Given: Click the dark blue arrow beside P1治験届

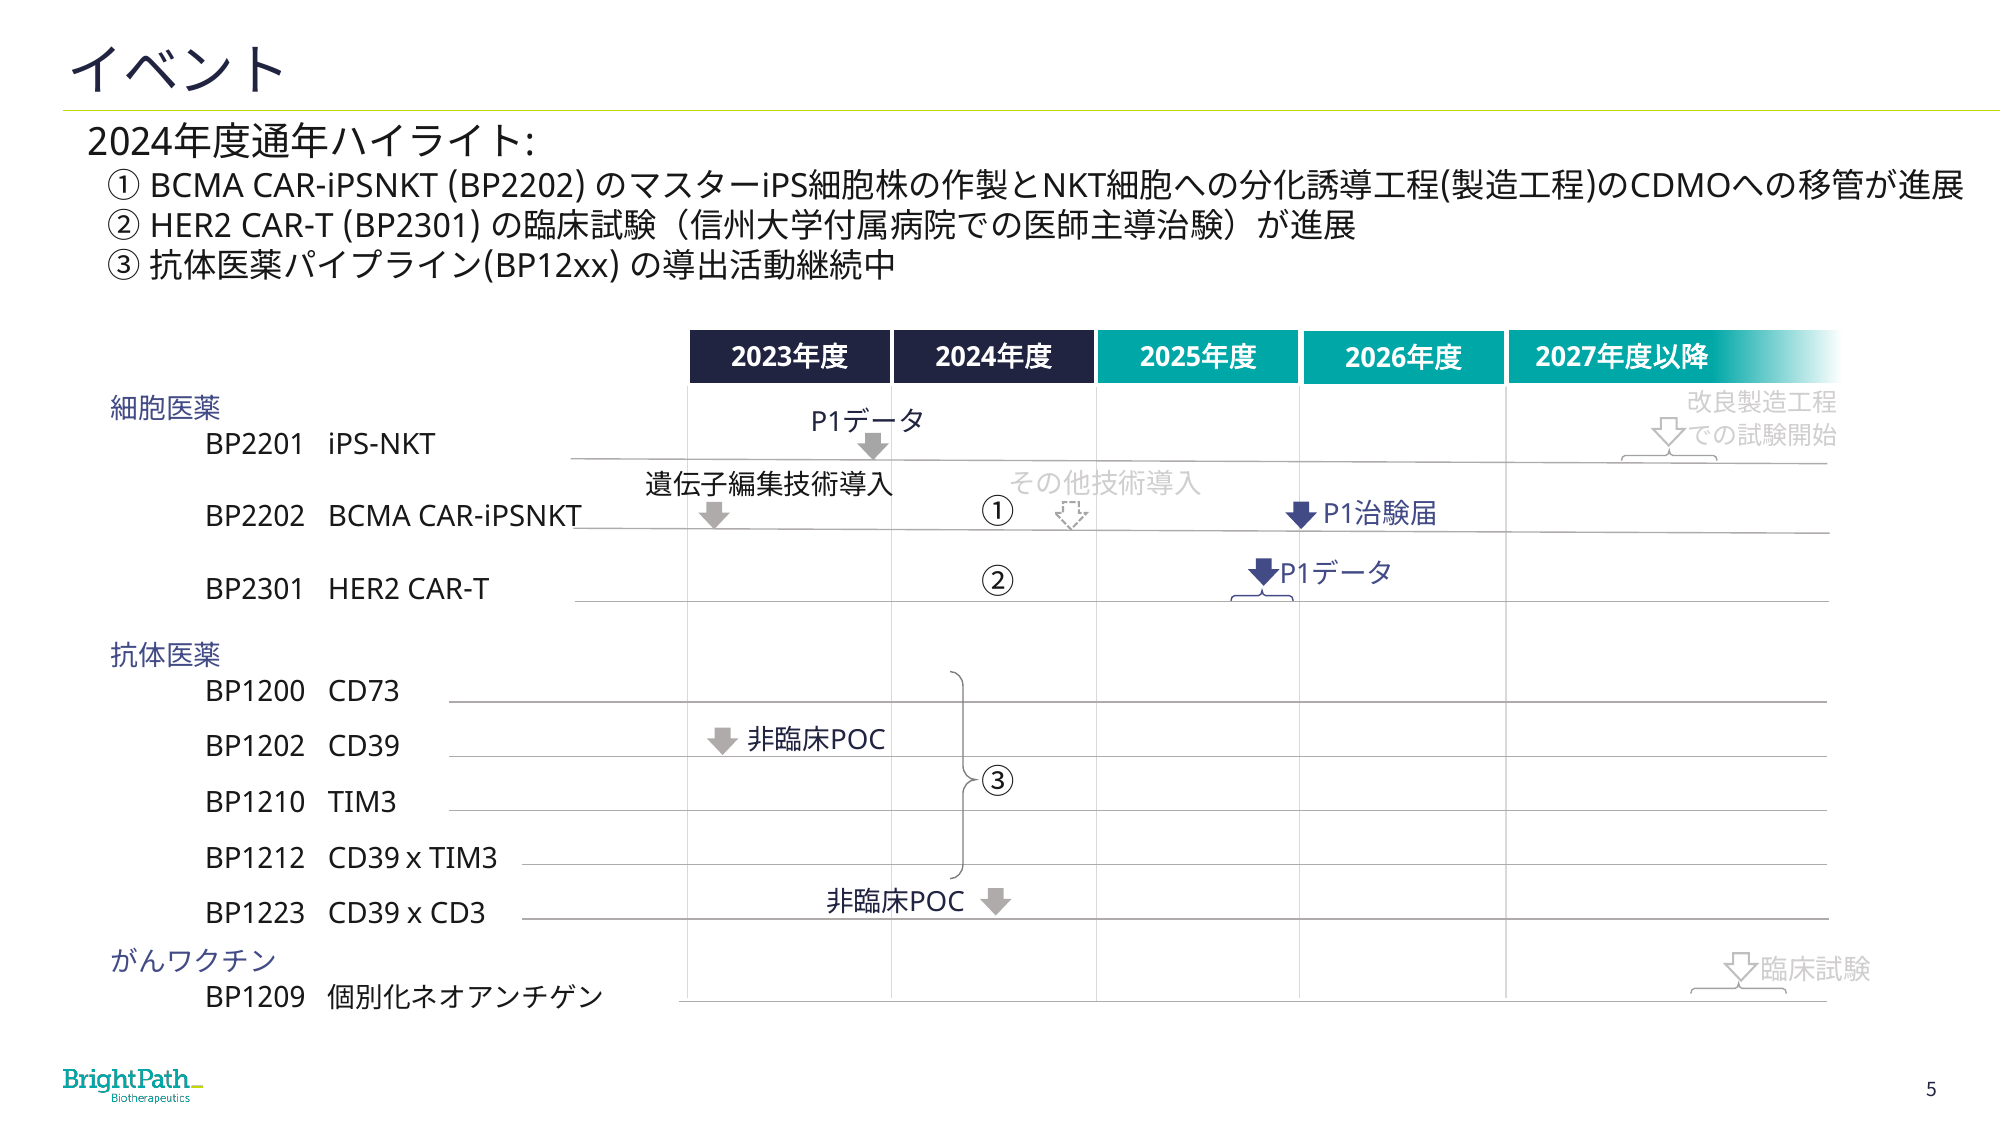Looking at the screenshot, I should tap(1300, 514).
